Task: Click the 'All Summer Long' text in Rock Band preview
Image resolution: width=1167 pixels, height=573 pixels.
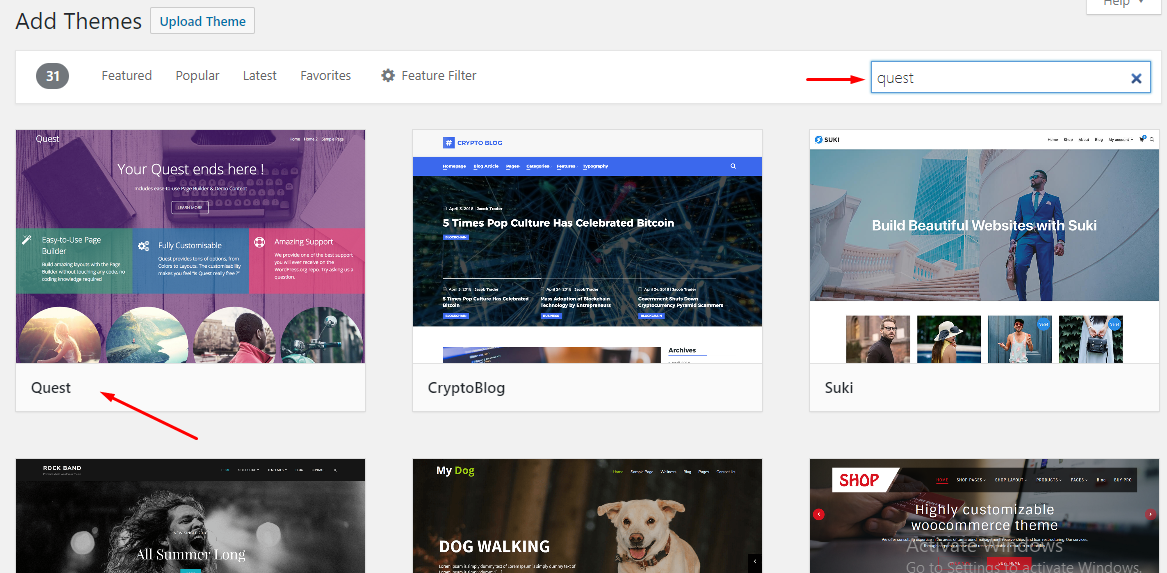Action: tap(191, 554)
